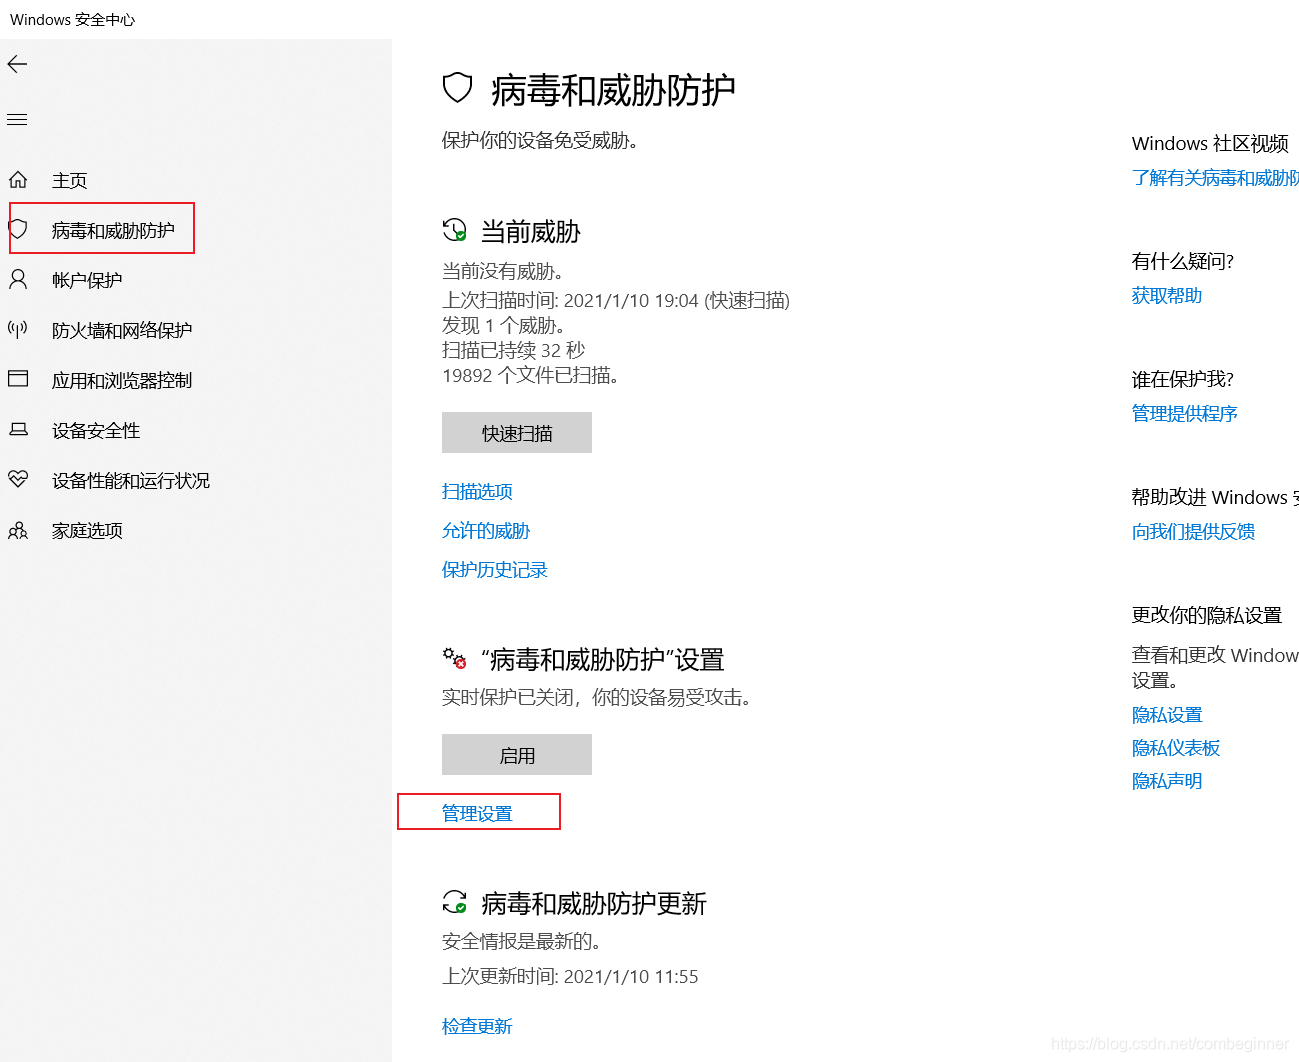Click the 有什么疑问? heading

coord(1183,261)
